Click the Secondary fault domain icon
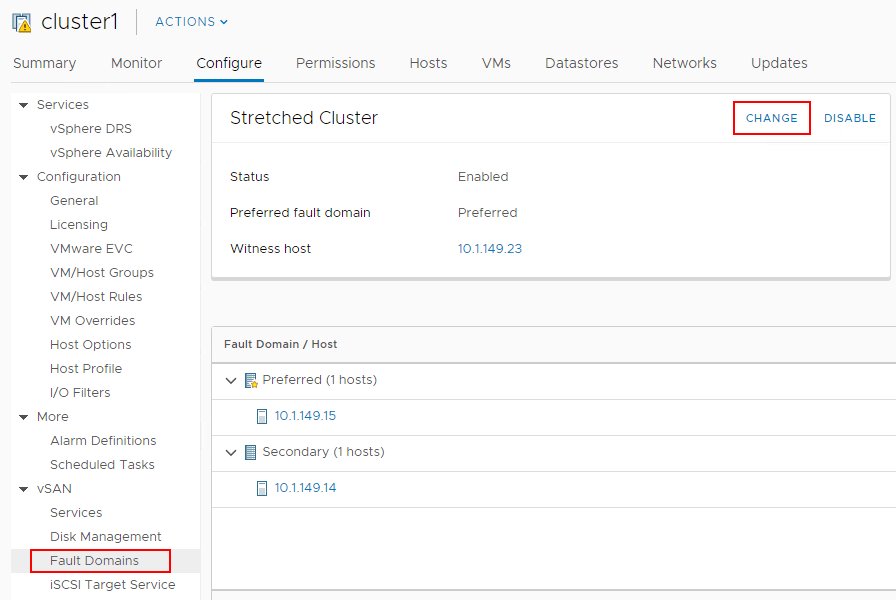 (x=250, y=452)
